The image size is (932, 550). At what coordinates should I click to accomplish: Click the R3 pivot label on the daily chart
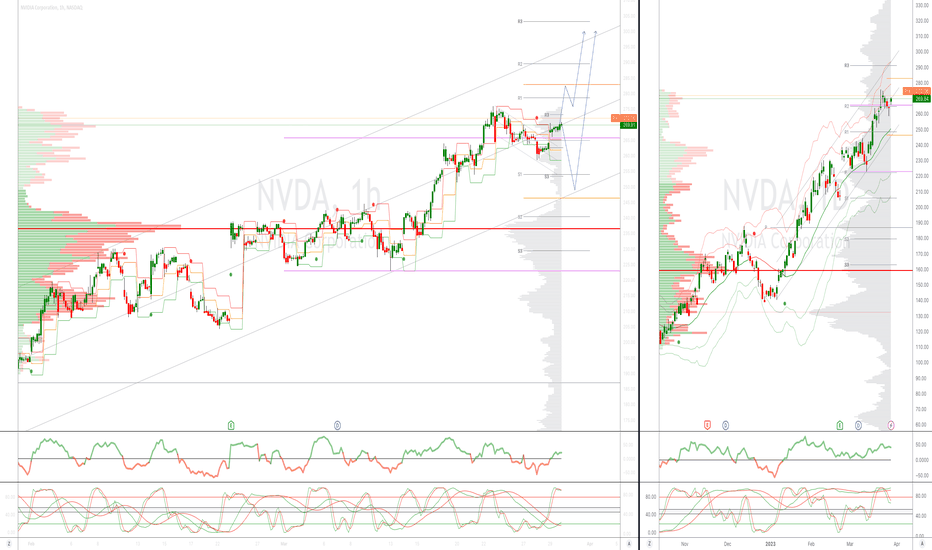(846, 65)
